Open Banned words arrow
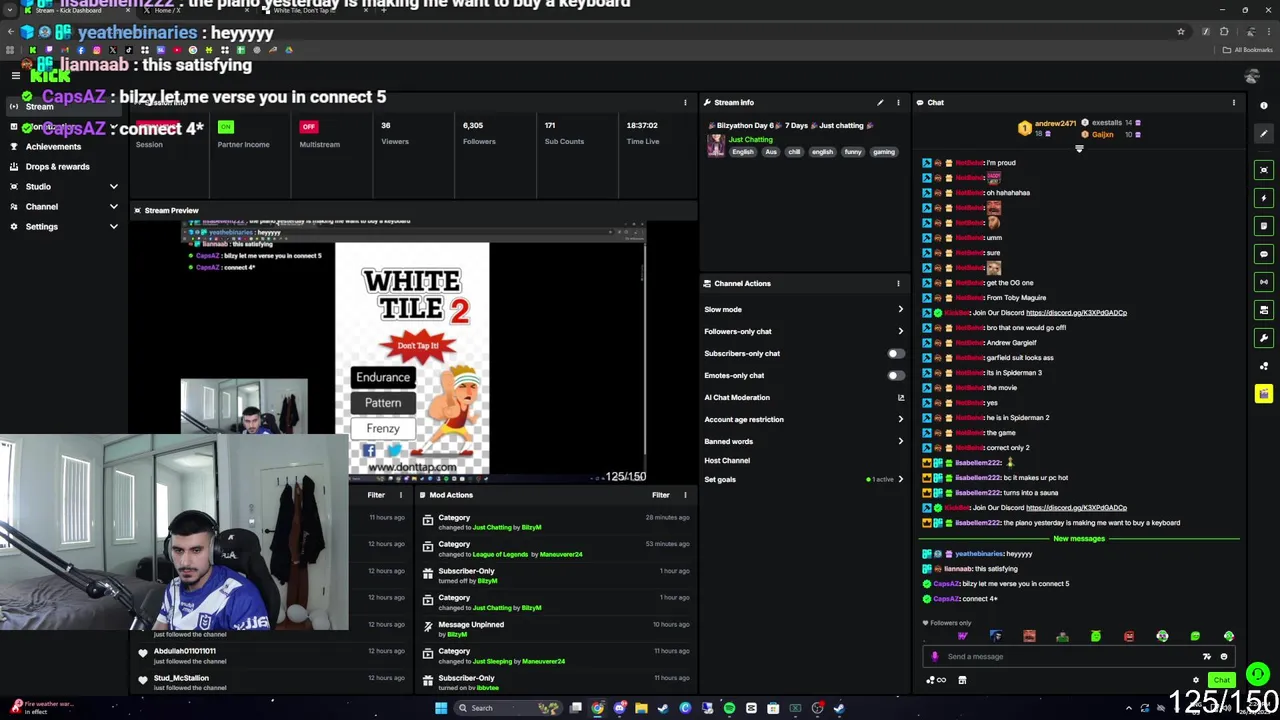Viewport: 1280px width, 720px height. (900, 441)
